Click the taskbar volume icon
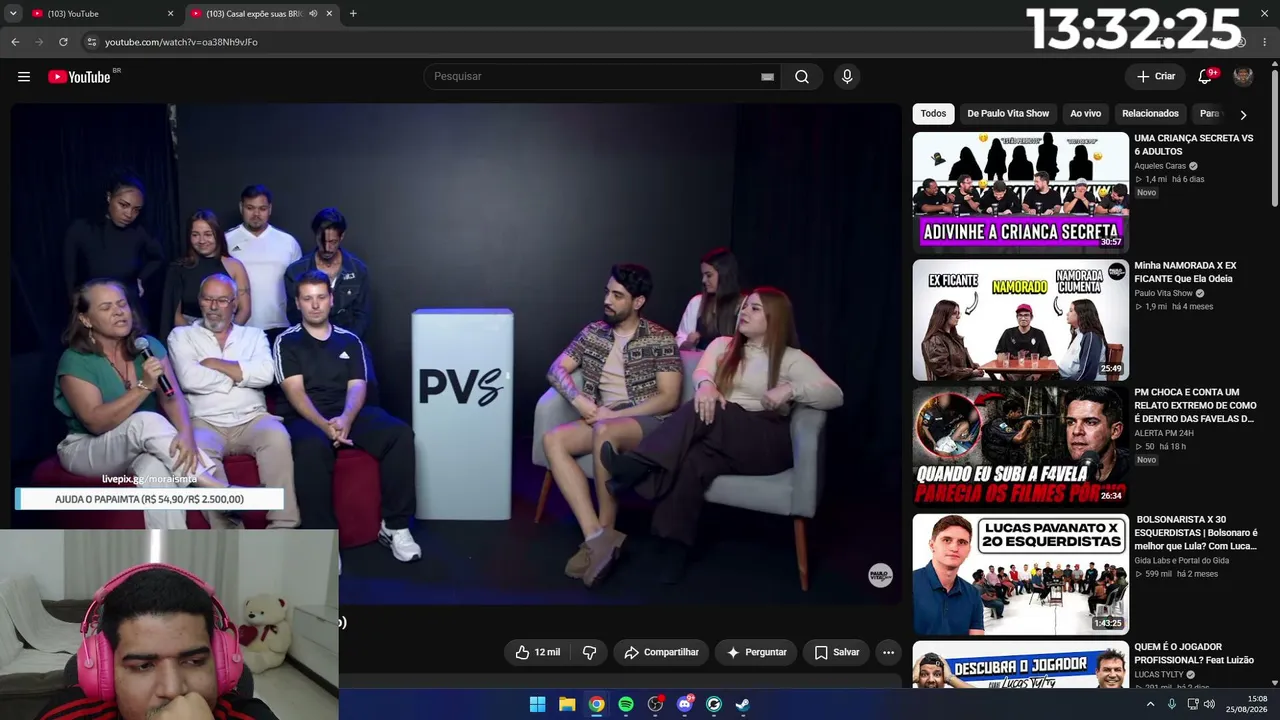The height and width of the screenshot is (720, 1280). click(1209, 704)
